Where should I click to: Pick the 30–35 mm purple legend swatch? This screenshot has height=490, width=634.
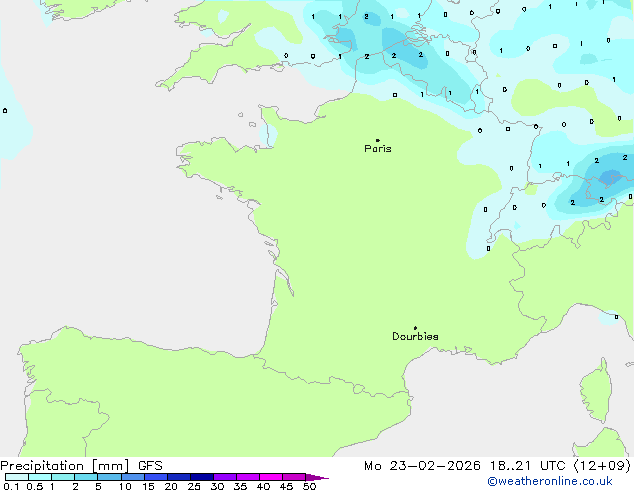click(225, 477)
